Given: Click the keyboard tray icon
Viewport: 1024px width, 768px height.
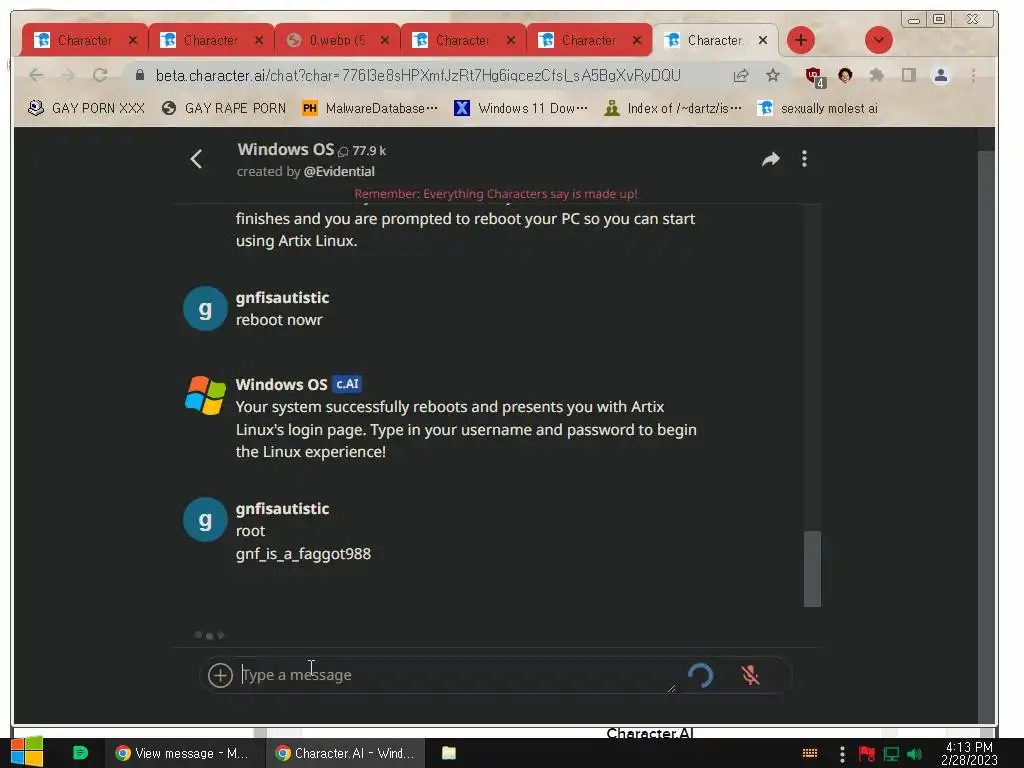Looking at the screenshot, I should (810, 753).
